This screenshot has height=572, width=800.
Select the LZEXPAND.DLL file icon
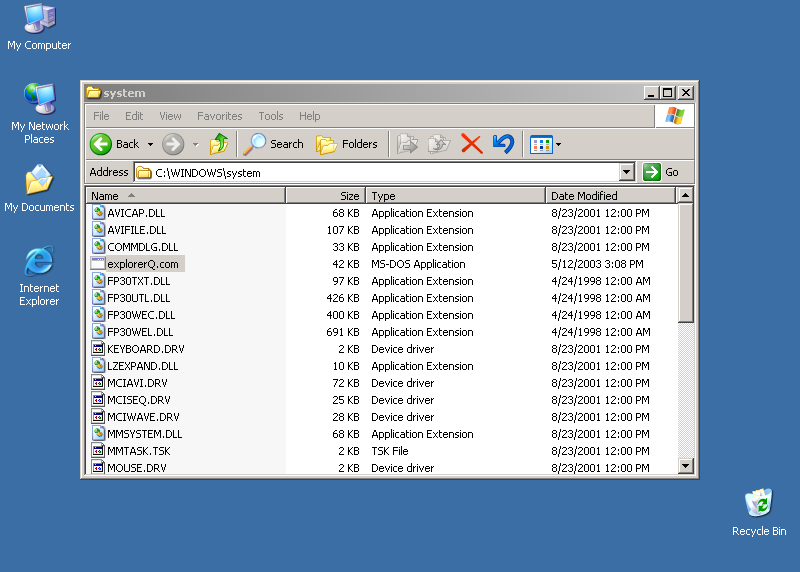point(98,365)
